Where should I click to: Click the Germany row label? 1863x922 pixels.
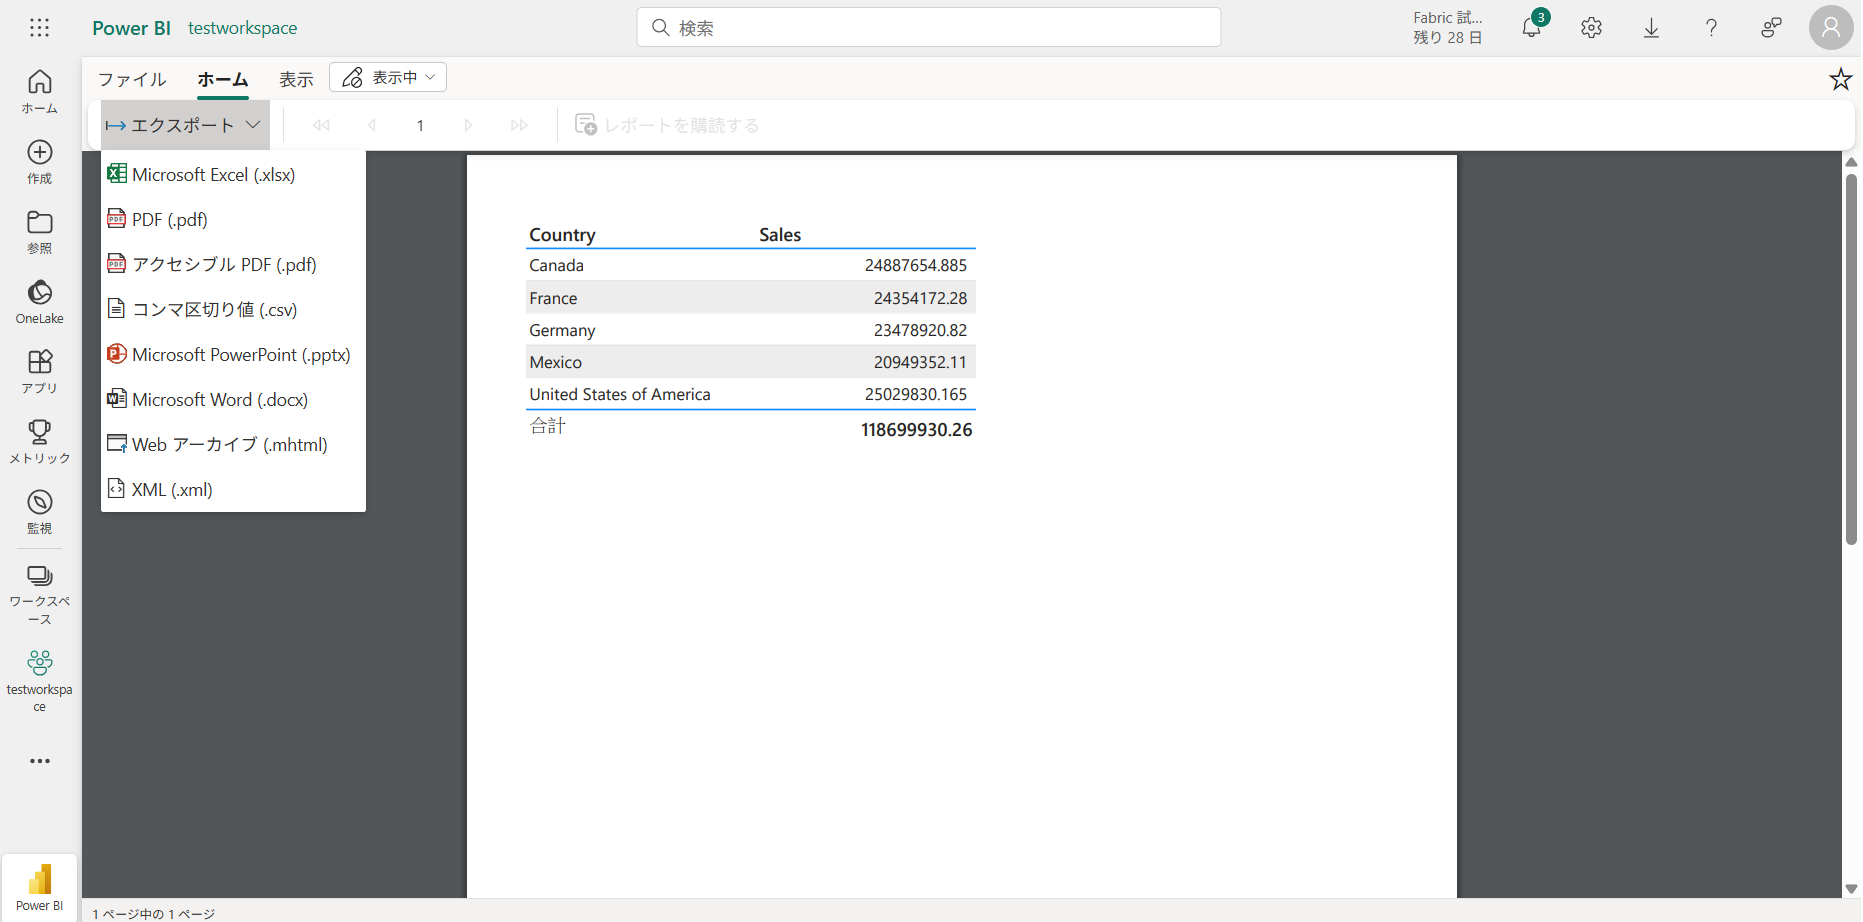click(562, 330)
